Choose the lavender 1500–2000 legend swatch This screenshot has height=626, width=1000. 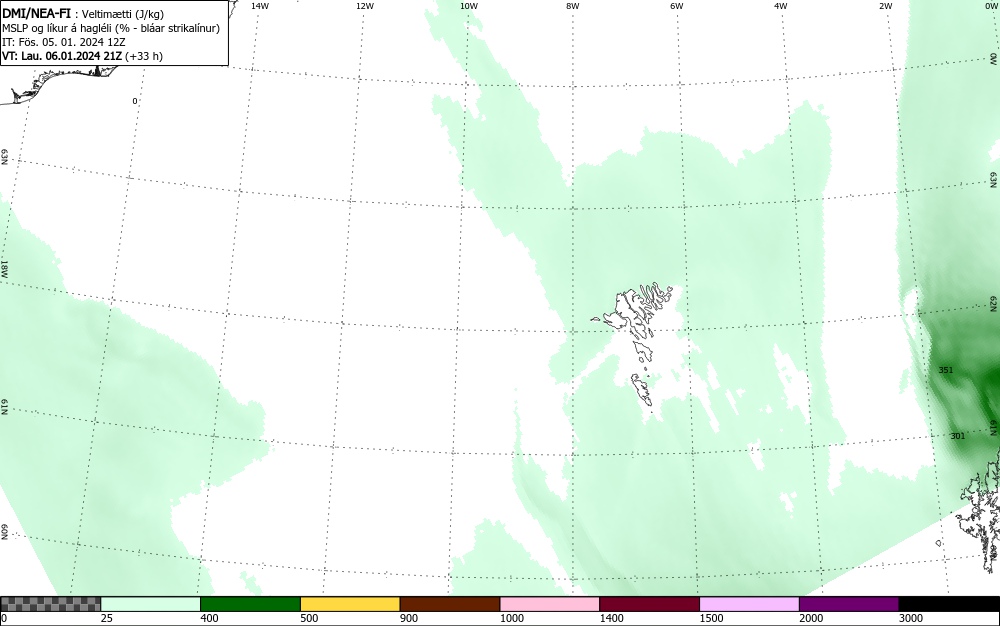[x=749, y=604]
